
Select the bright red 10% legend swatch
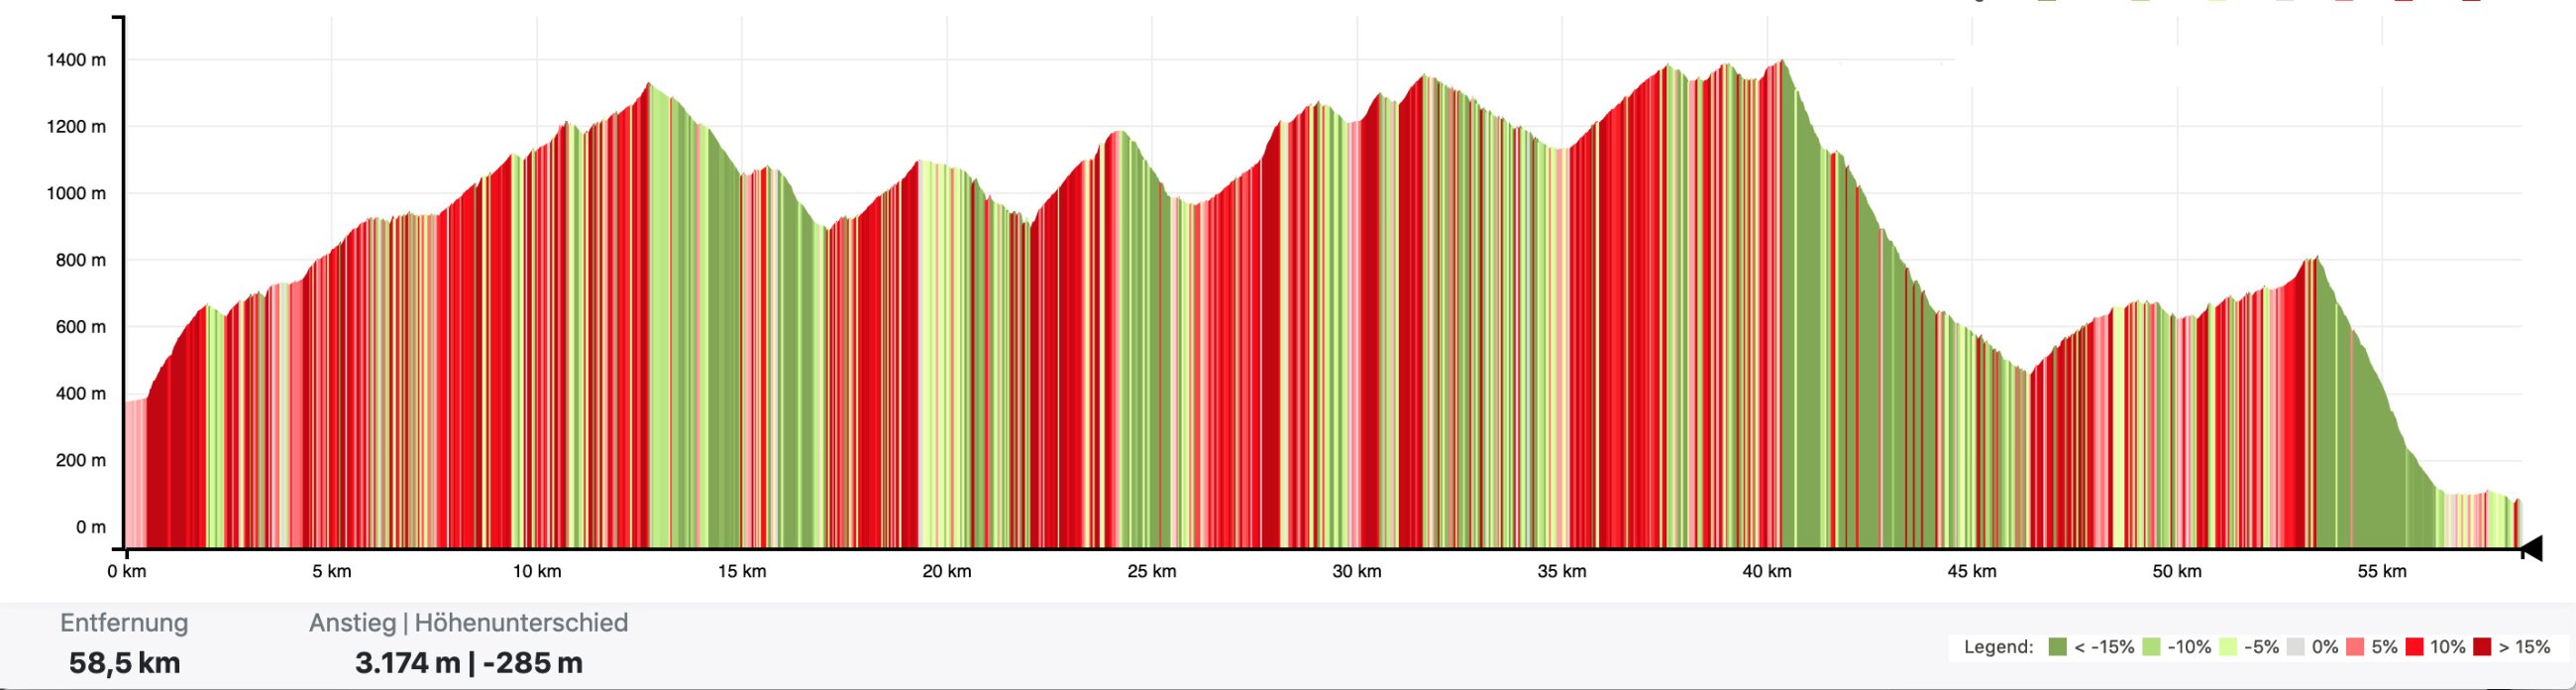coord(2414,647)
